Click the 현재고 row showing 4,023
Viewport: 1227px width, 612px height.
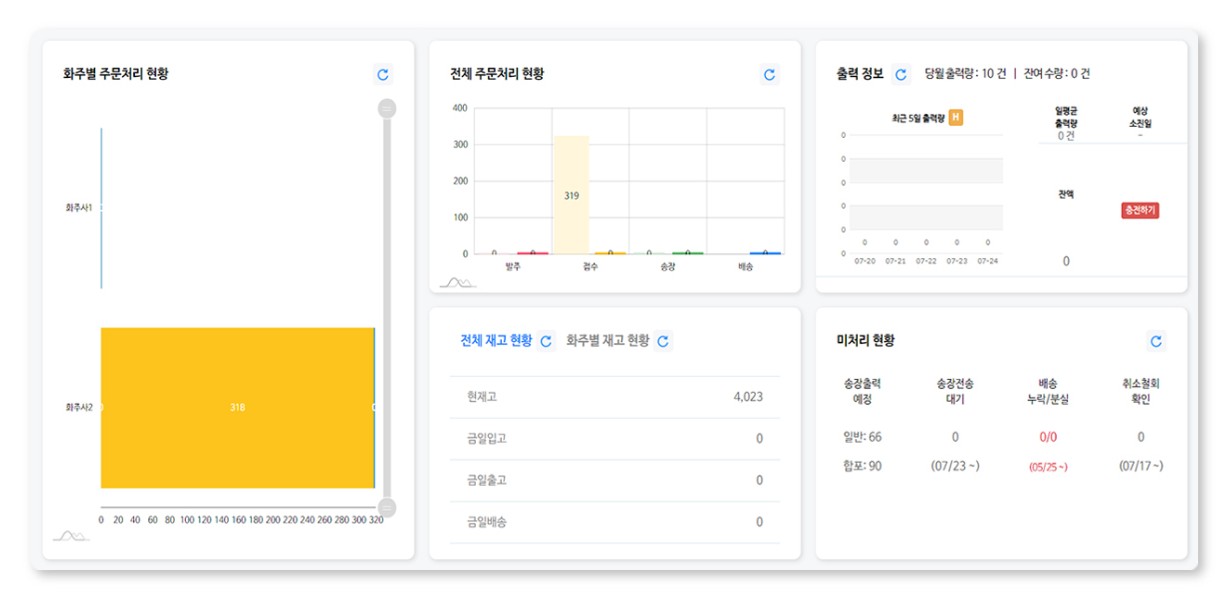coord(614,397)
